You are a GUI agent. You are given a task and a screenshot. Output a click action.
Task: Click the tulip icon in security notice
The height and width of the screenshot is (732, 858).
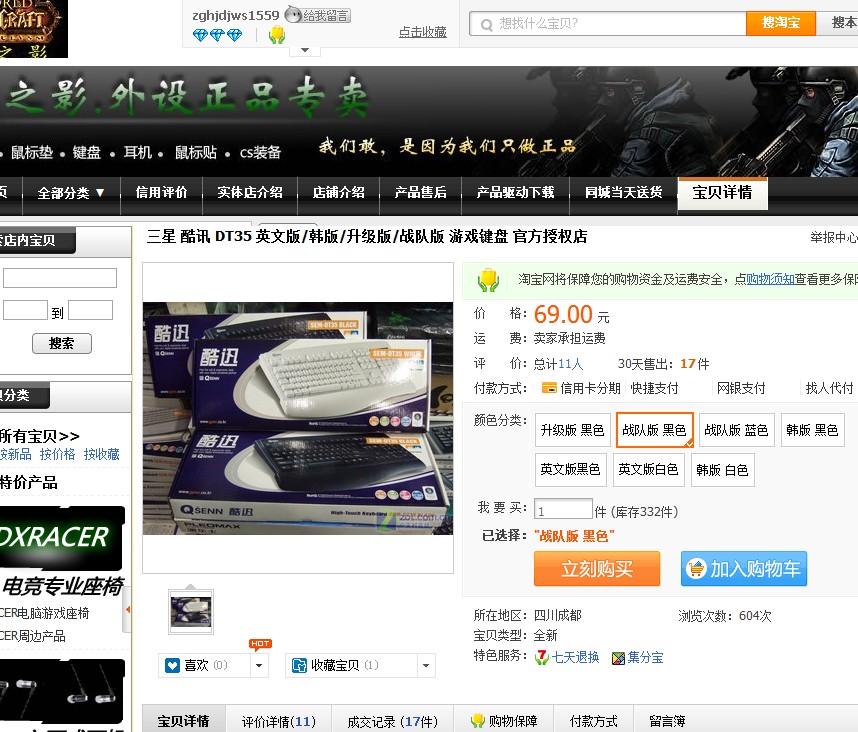tap(488, 280)
